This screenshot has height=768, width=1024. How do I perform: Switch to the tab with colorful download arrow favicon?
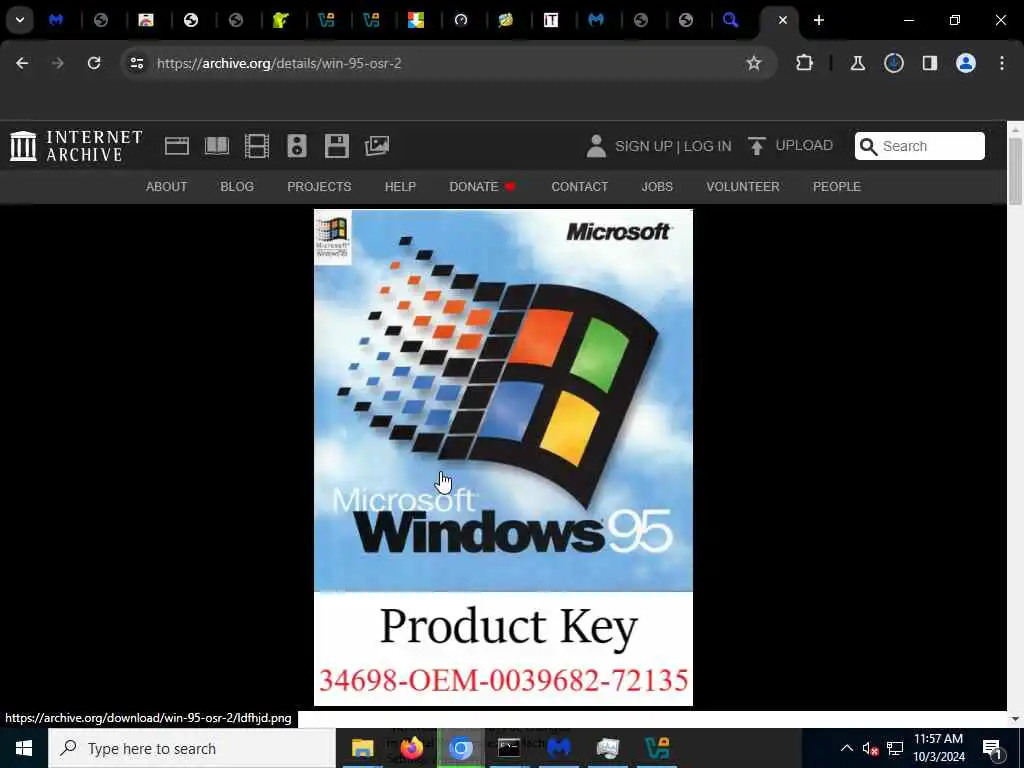click(416, 20)
